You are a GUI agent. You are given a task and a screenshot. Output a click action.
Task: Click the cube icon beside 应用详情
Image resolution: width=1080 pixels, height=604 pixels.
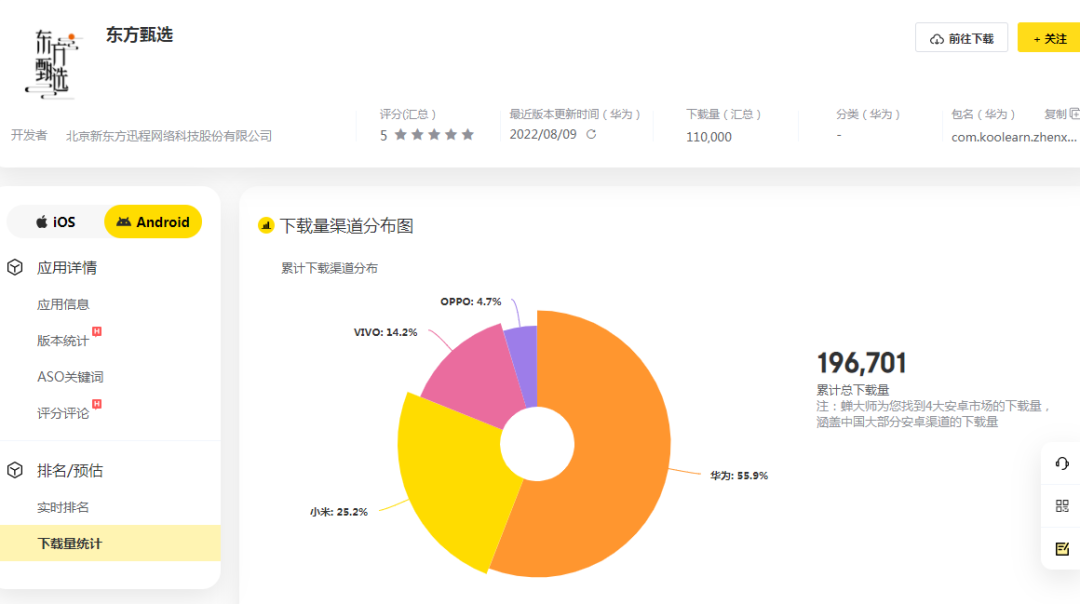[14, 267]
